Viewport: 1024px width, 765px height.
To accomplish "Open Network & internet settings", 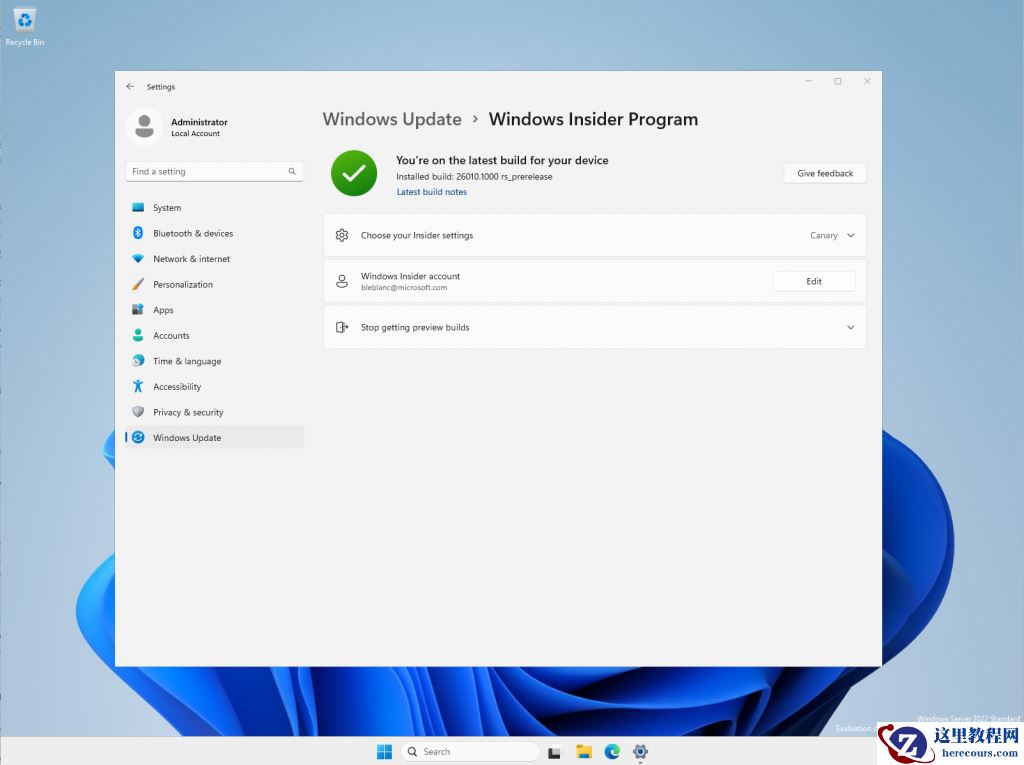I will (192, 258).
